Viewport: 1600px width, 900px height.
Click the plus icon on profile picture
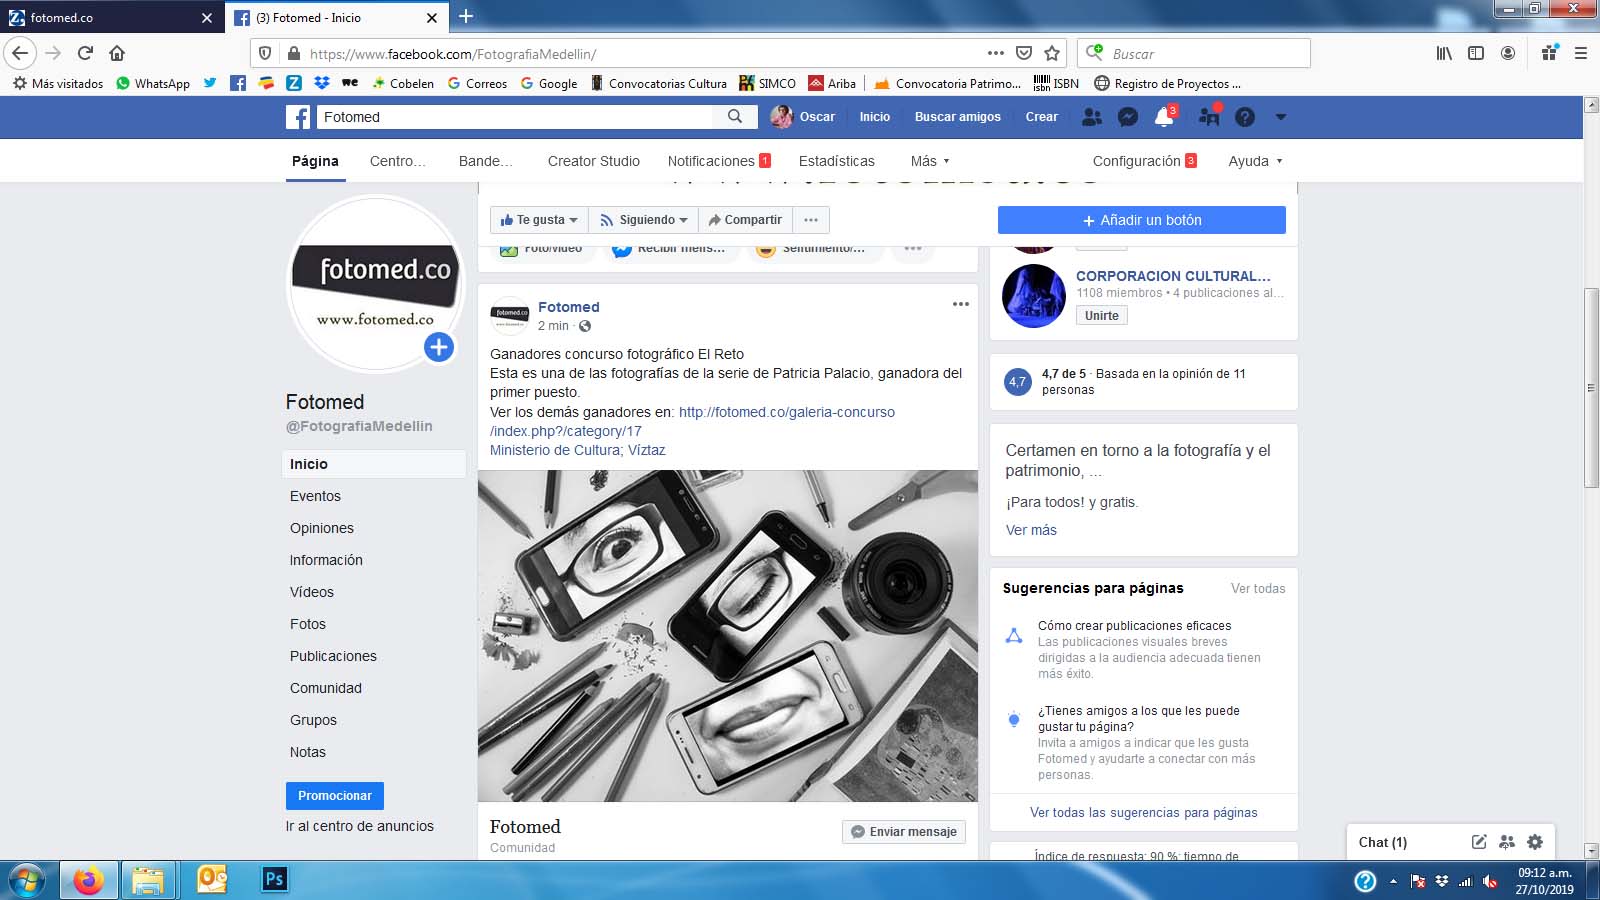439,347
